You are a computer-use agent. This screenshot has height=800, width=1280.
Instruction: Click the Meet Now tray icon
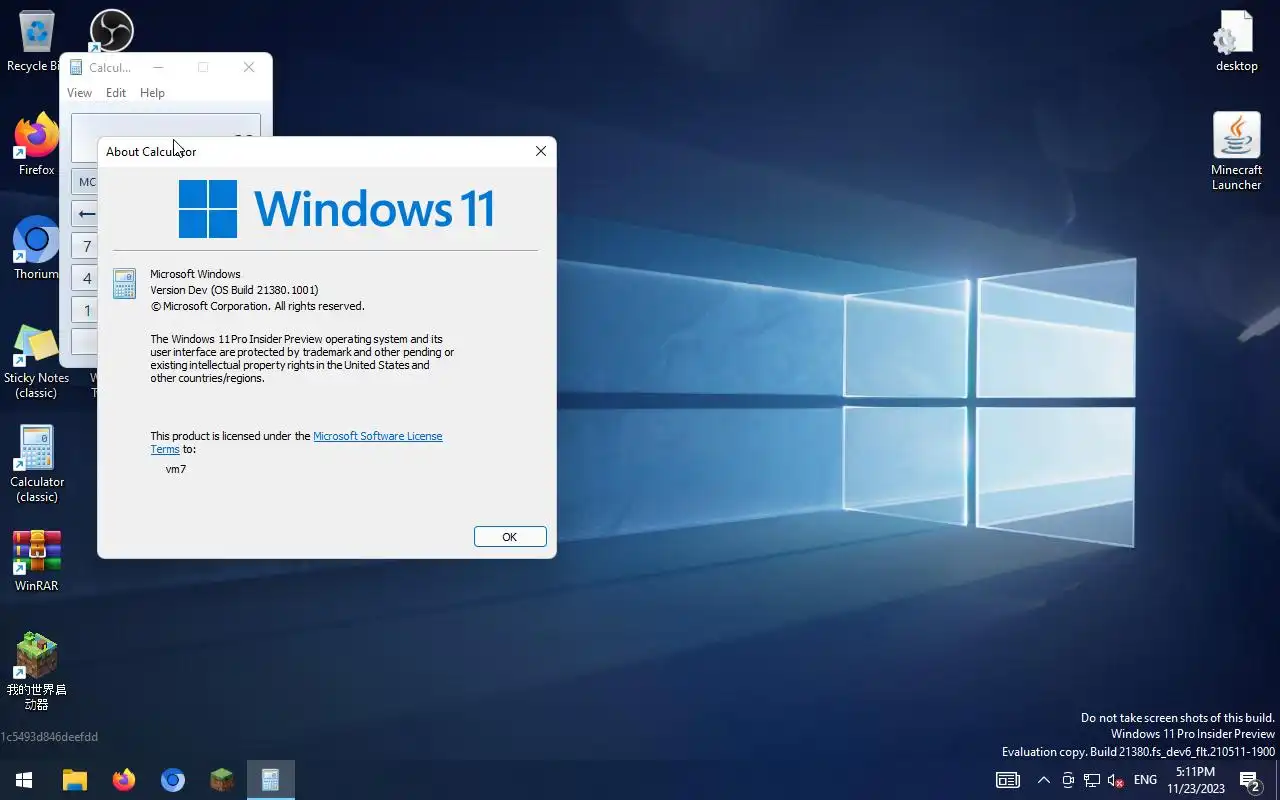click(x=1068, y=780)
